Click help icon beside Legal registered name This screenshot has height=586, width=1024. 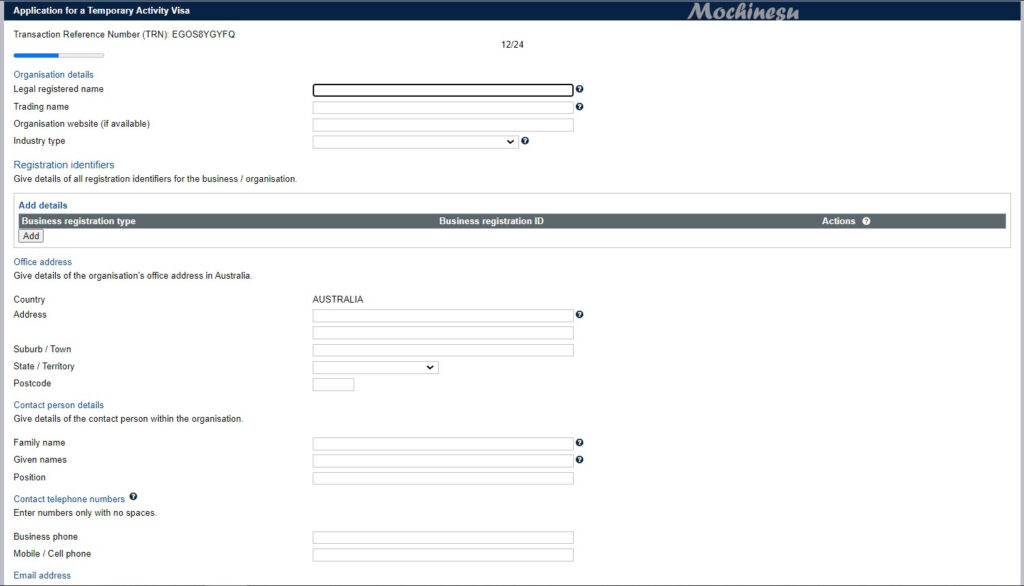pyautogui.click(x=579, y=89)
